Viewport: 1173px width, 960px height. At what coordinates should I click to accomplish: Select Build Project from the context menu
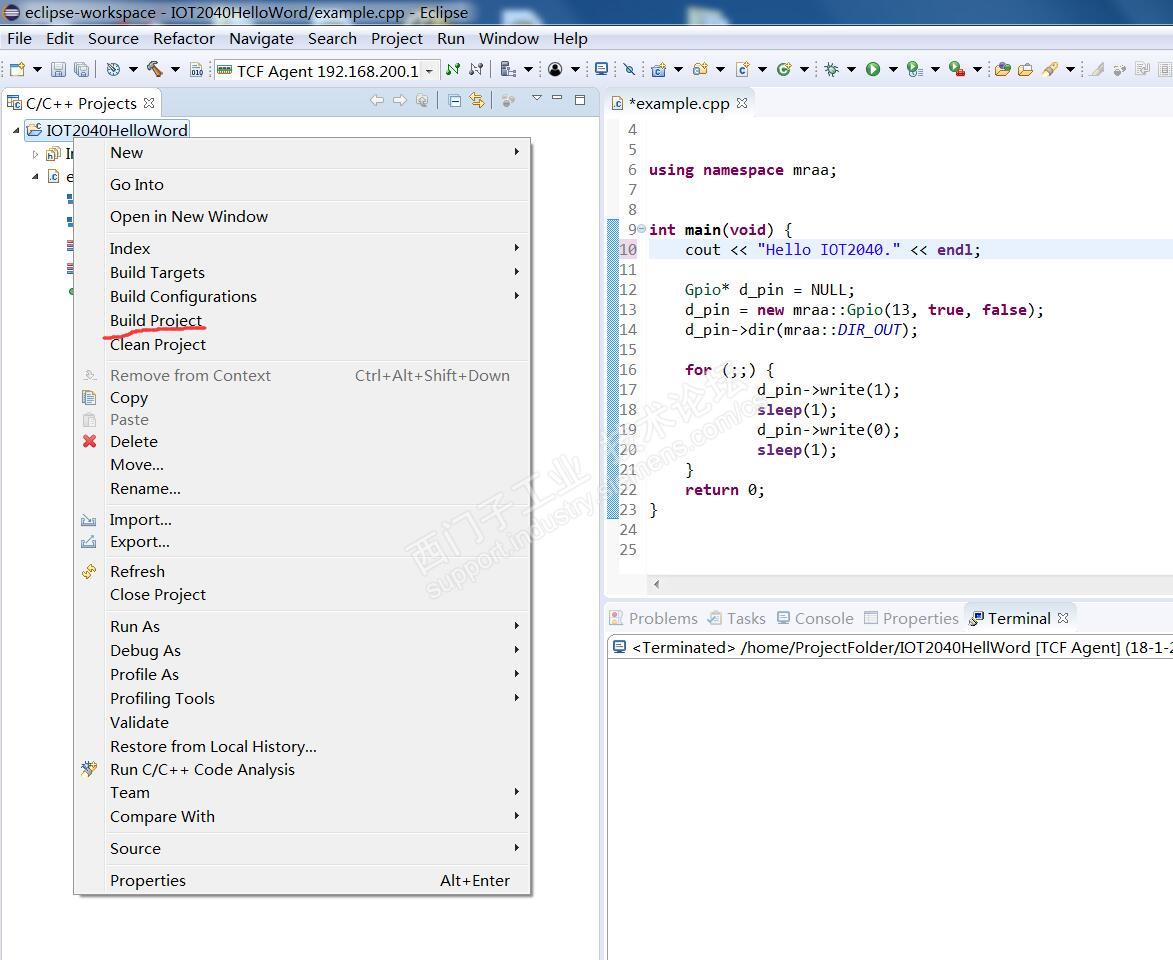coord(156,320)
